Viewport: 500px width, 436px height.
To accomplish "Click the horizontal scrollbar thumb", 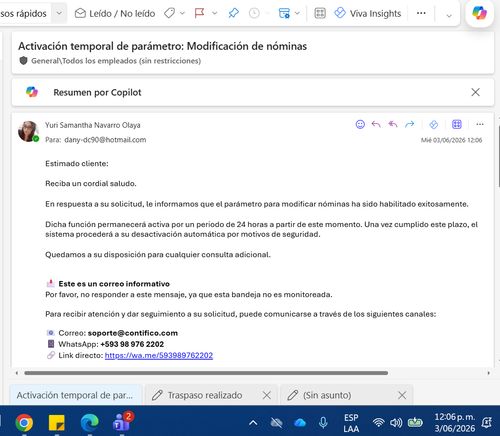I will (206, 373).
